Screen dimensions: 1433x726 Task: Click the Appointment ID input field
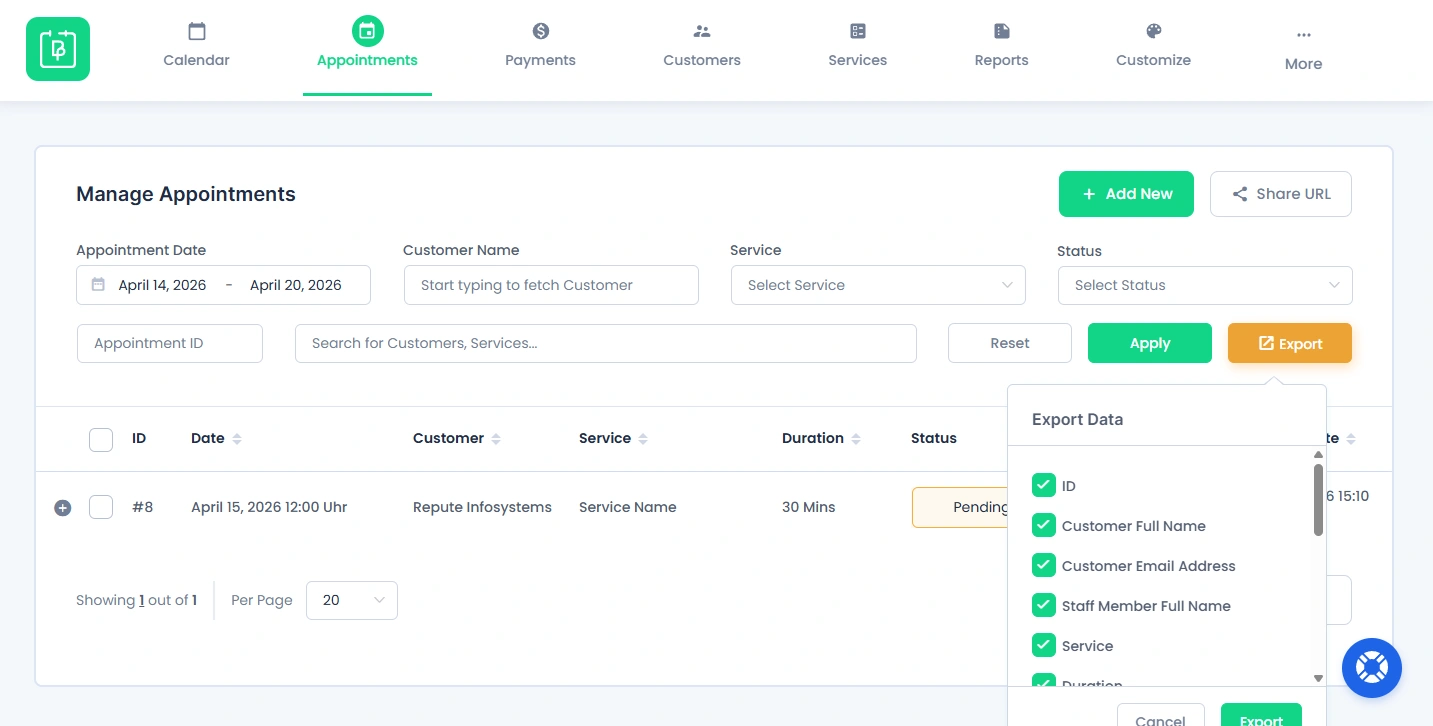click(x=170, y=343)
